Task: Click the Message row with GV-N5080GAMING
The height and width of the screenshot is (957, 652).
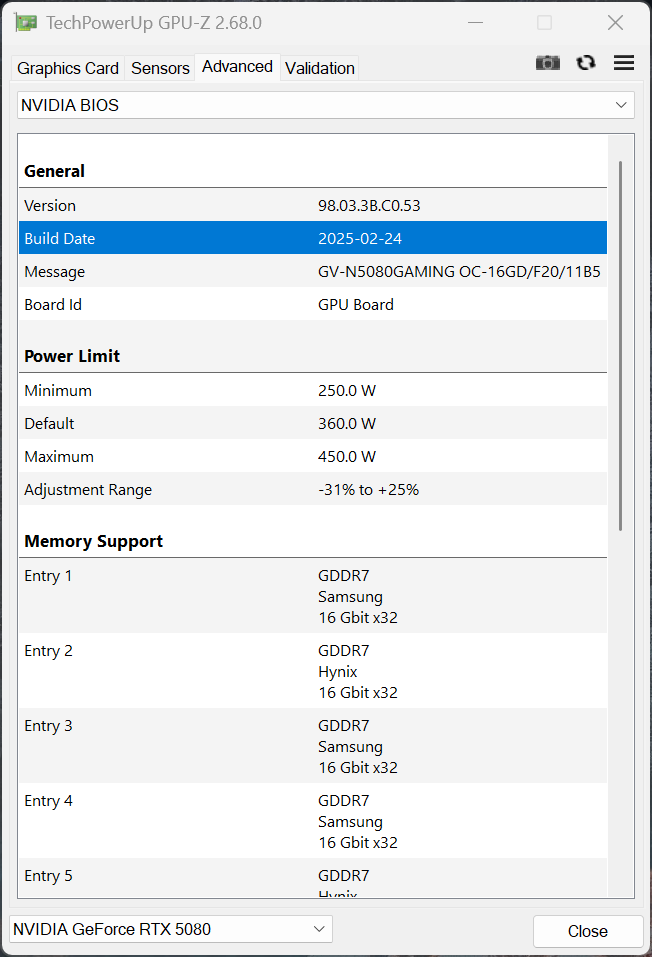Action: click(312, 271)
